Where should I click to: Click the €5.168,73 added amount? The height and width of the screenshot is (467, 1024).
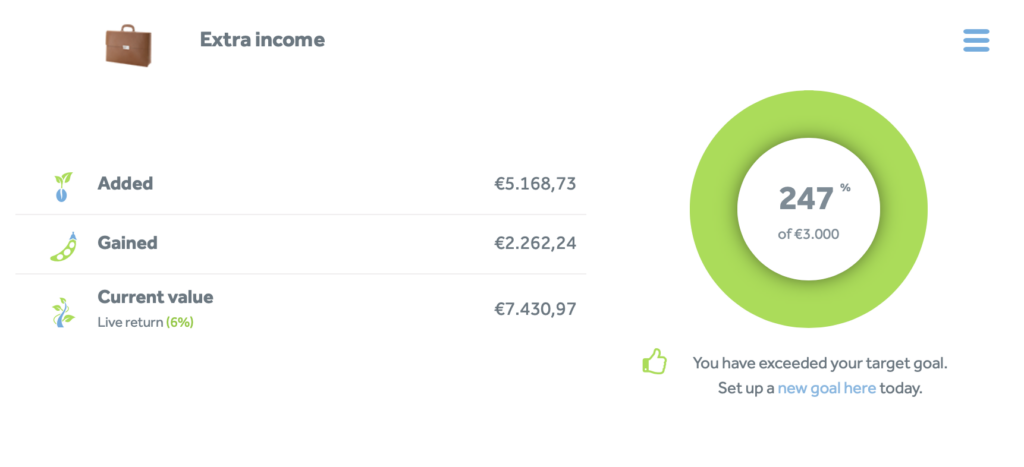coord(535,184)
